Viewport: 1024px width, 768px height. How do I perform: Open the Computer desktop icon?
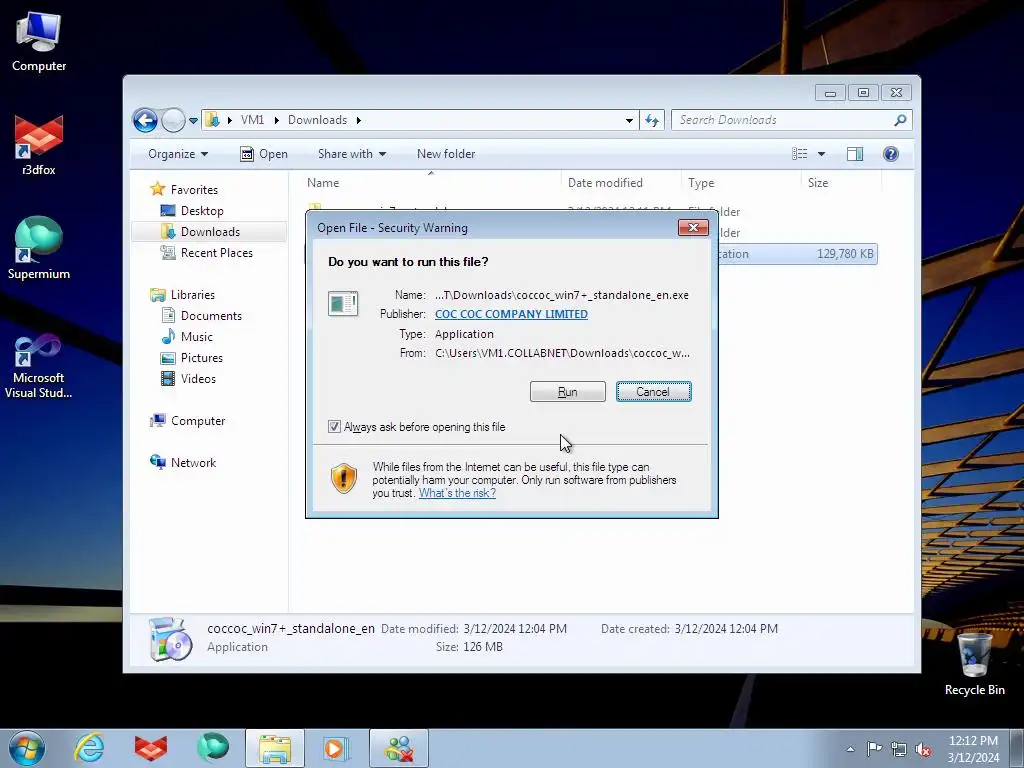39,42
